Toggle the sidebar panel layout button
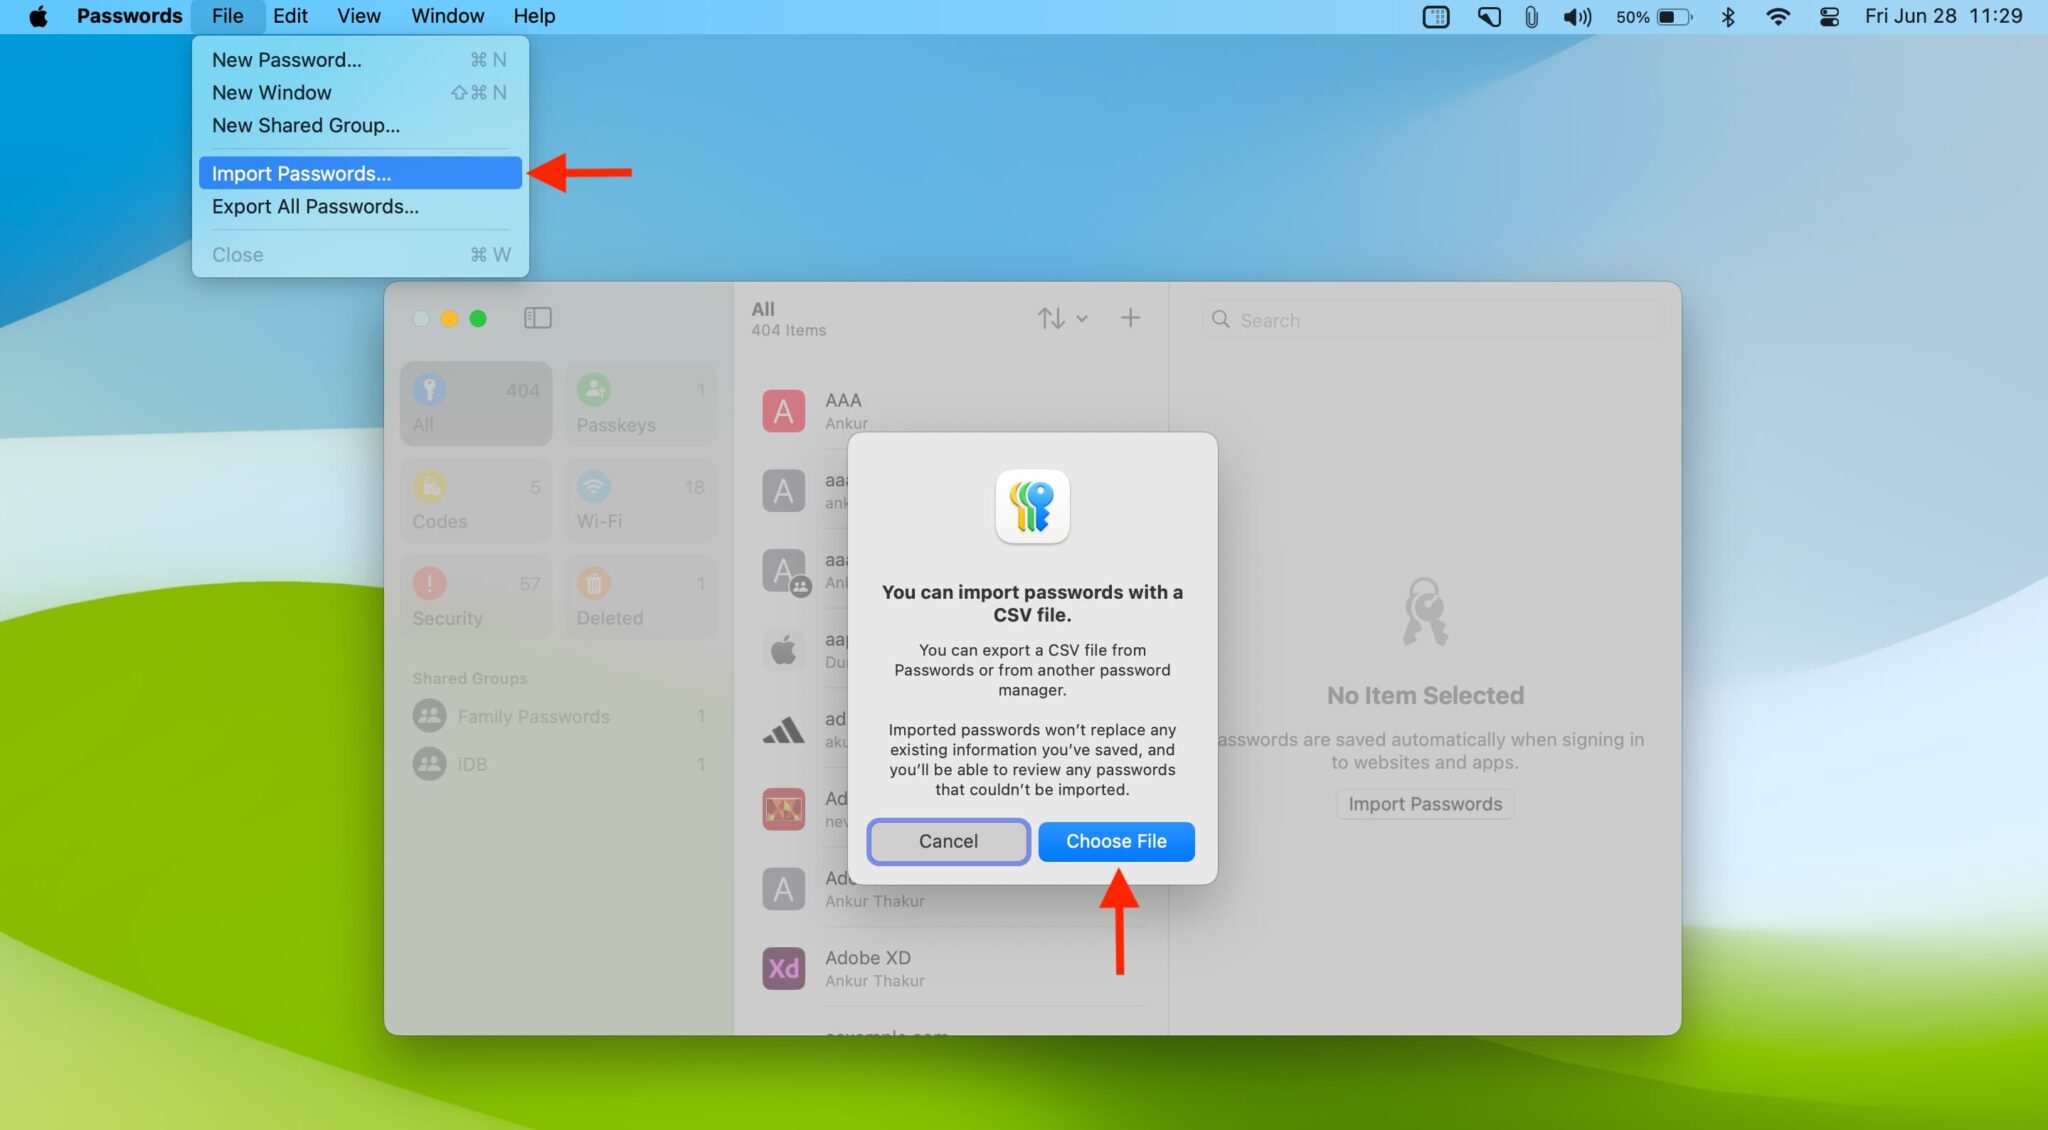Screen dimensions: 2048x1130 (x=536, y=319)
